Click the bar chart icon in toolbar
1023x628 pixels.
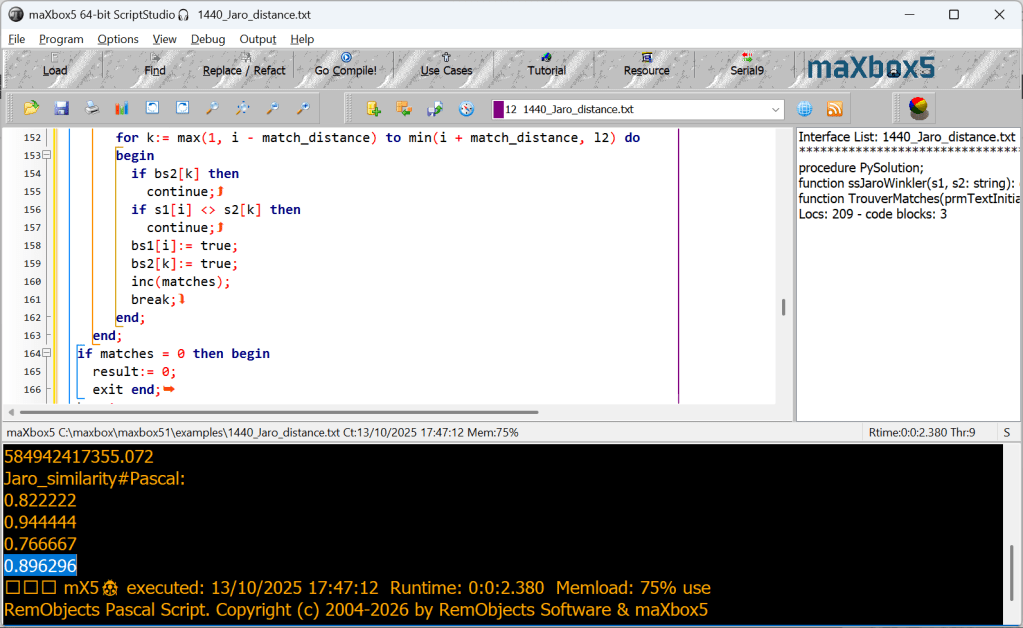(122, 109)
